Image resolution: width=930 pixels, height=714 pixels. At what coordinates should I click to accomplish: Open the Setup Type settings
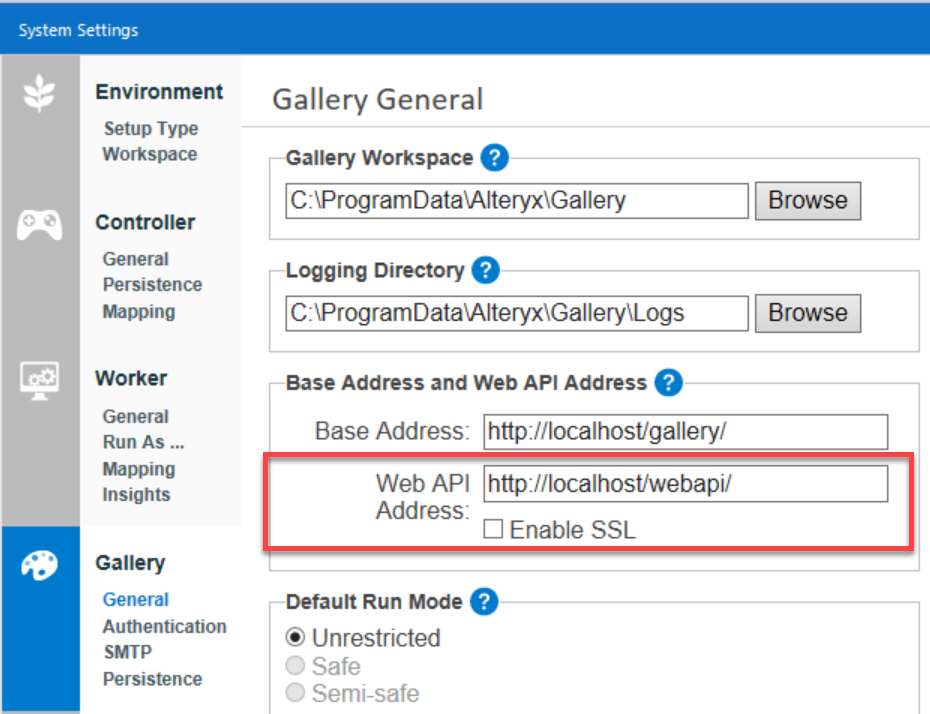[150, 128]
